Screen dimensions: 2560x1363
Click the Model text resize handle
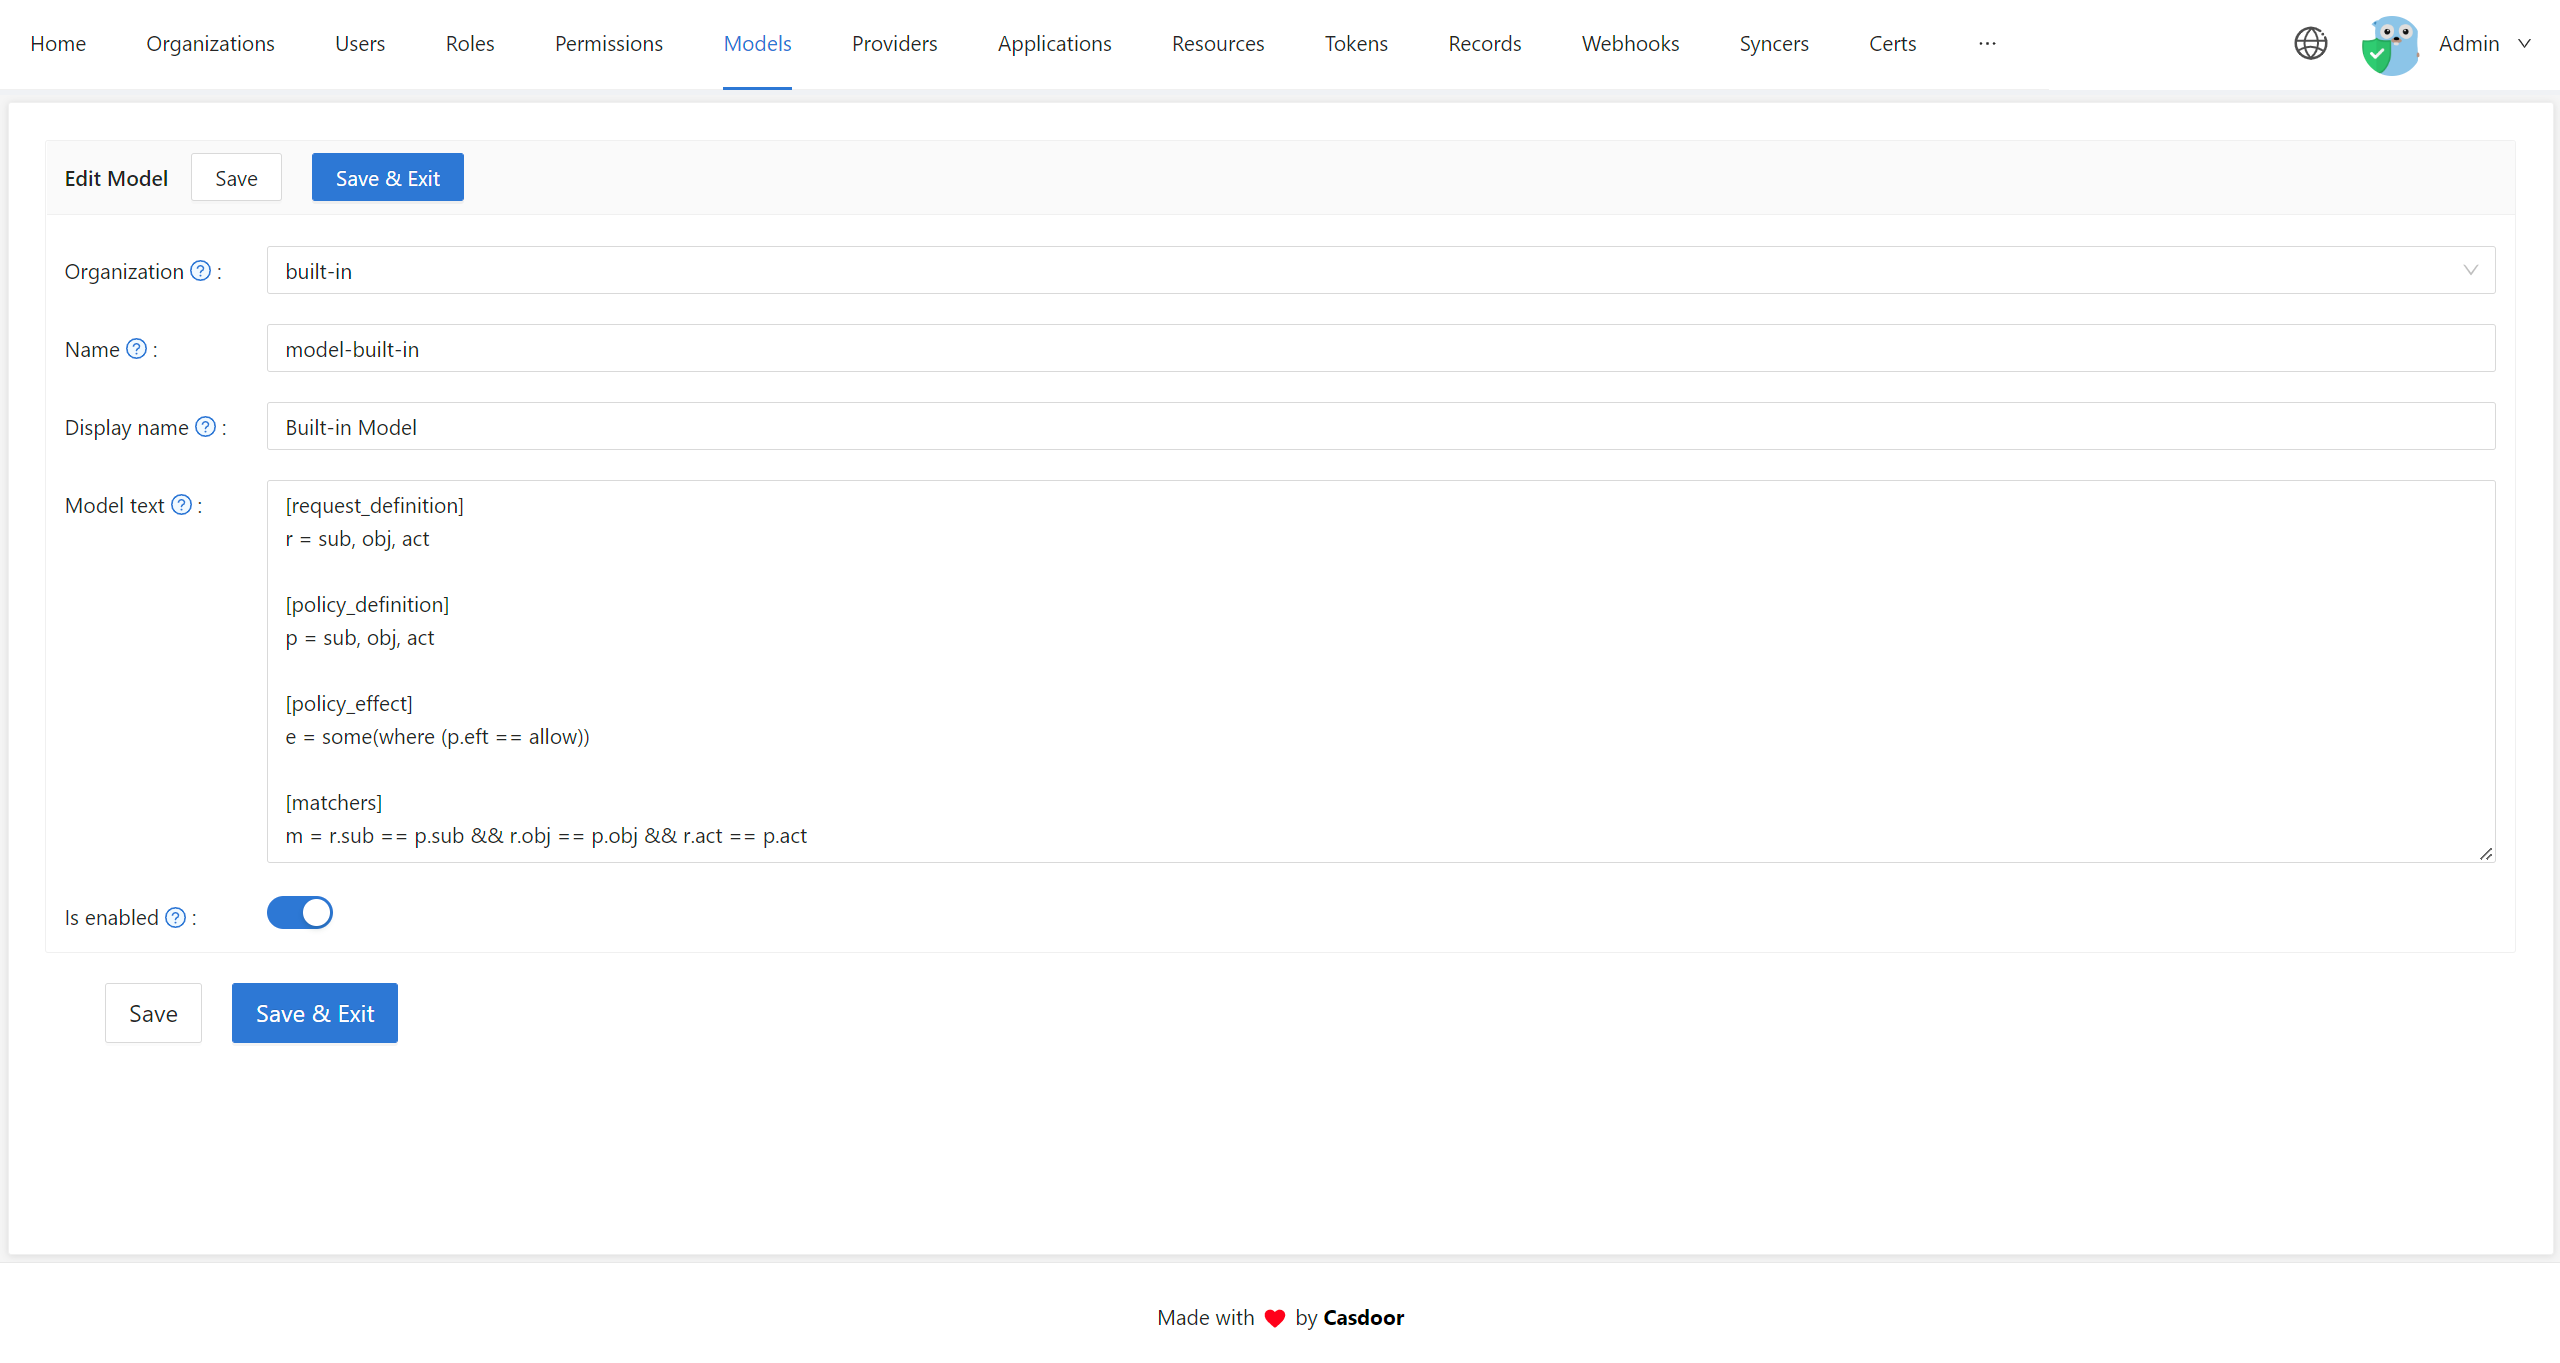(2486, 853)
